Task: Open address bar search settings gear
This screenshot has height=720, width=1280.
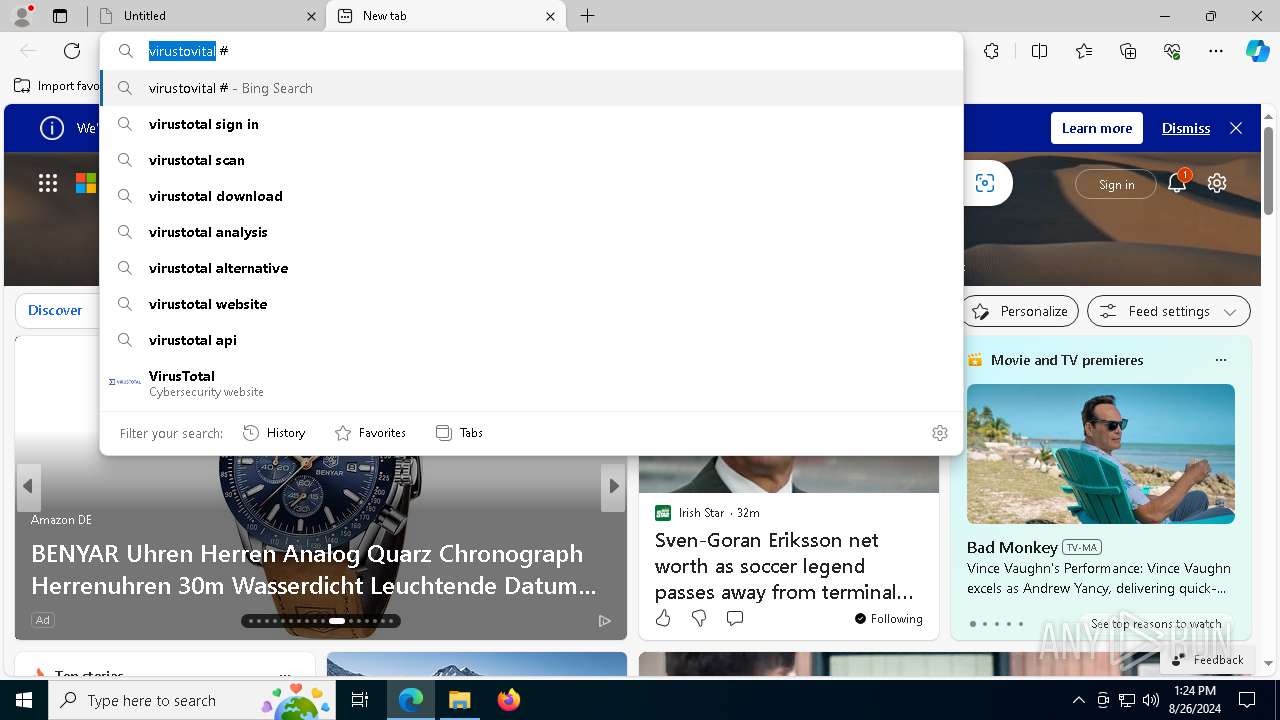Action: tap(940, 433)
